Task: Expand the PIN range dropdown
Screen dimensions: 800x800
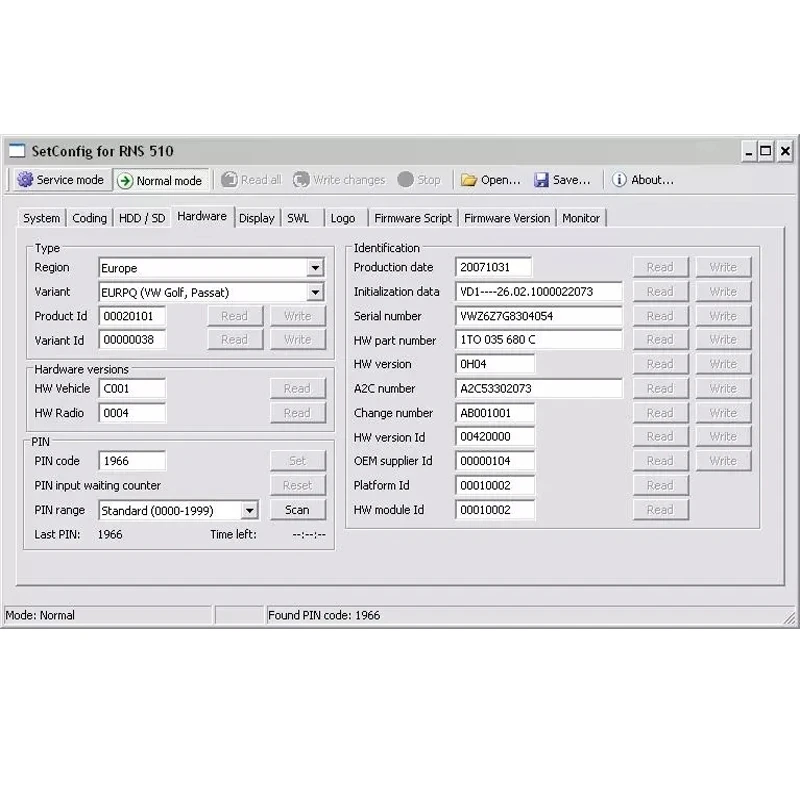Action: (249, 510)
